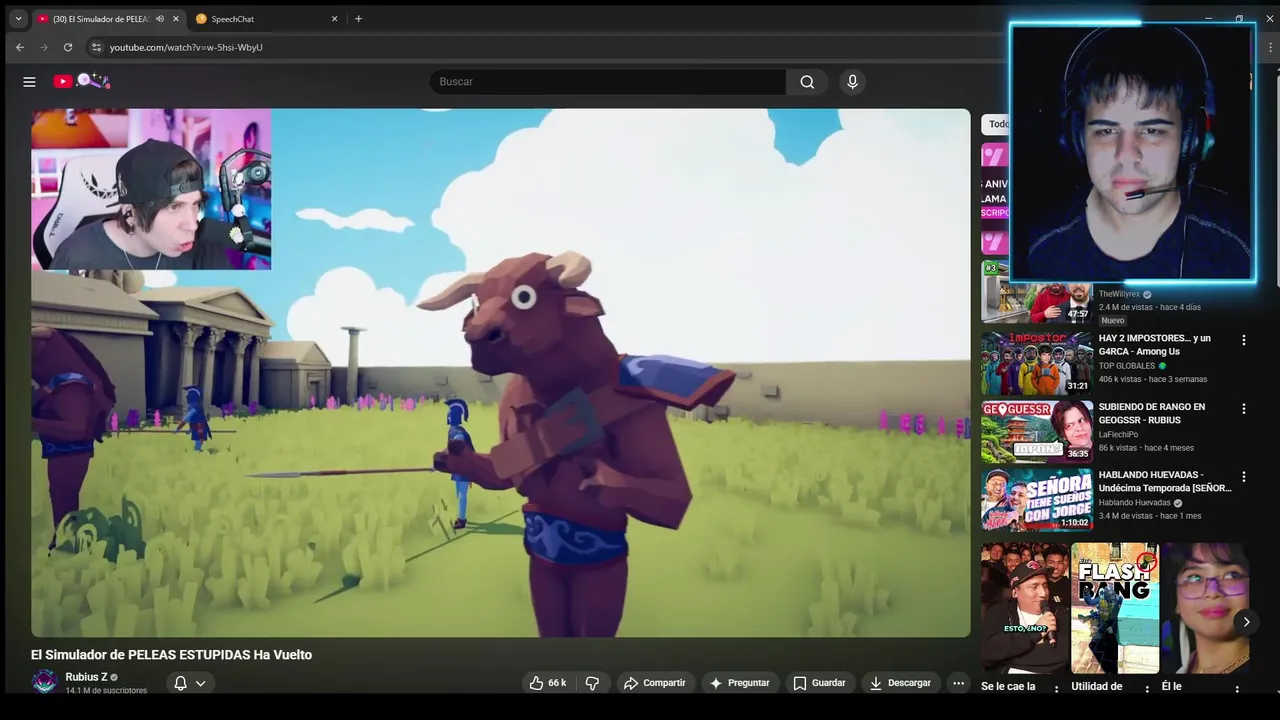Screen dimensions: 1280x720
Task: Open the tab search dropdown arrow
Action: tap(17, 19)
